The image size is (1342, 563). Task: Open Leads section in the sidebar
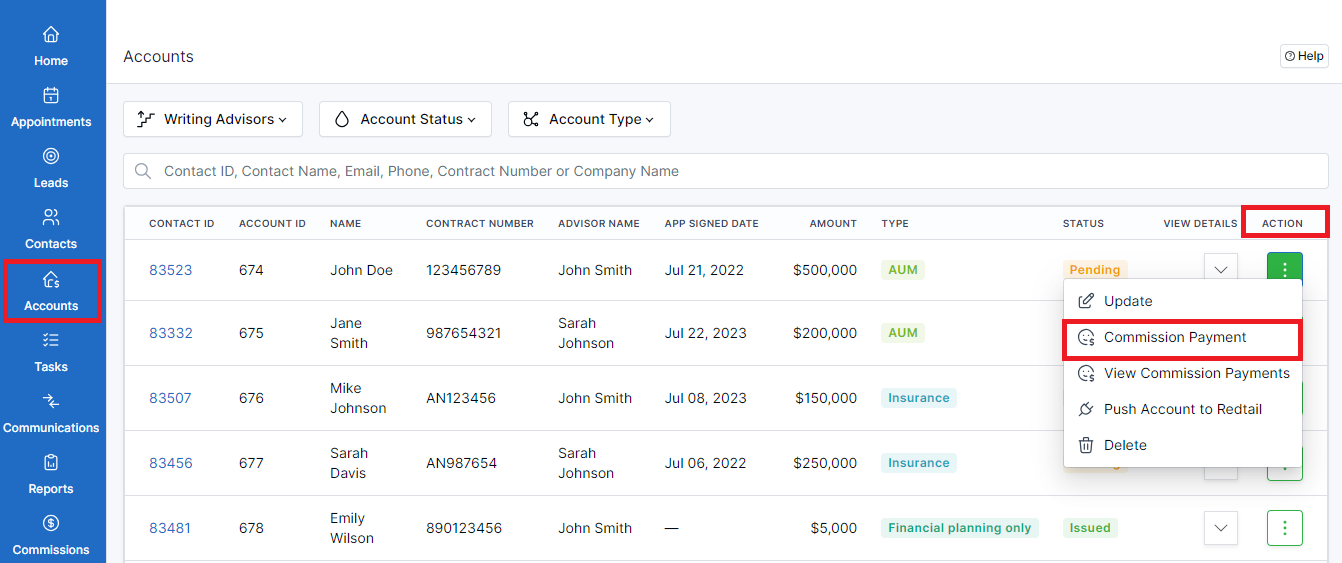[51, 169]
